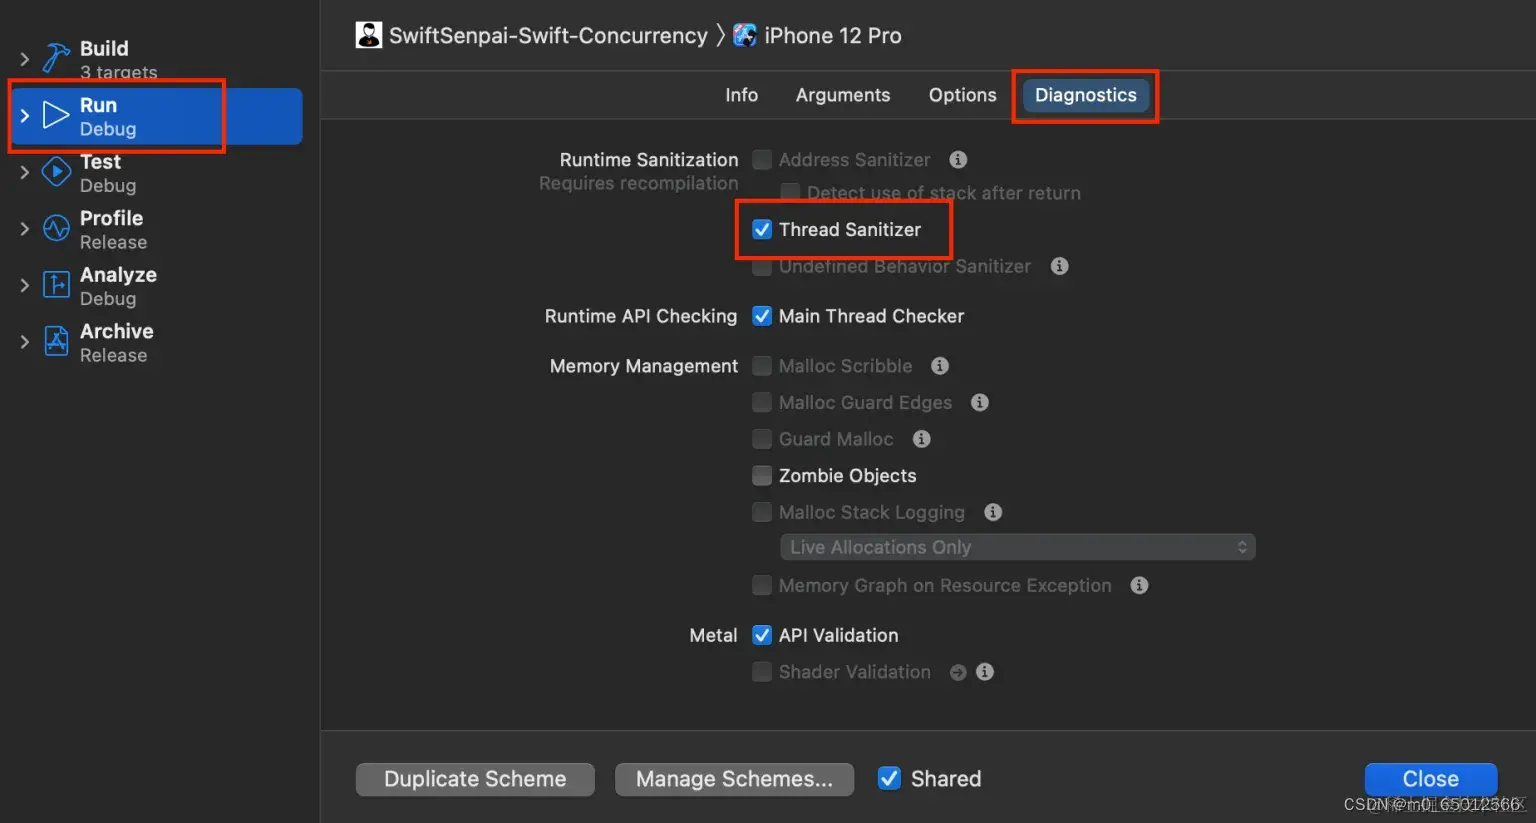The image size is (1536, 823).
Task: Select the Profile Release row label
Action: tap(113, 230)
